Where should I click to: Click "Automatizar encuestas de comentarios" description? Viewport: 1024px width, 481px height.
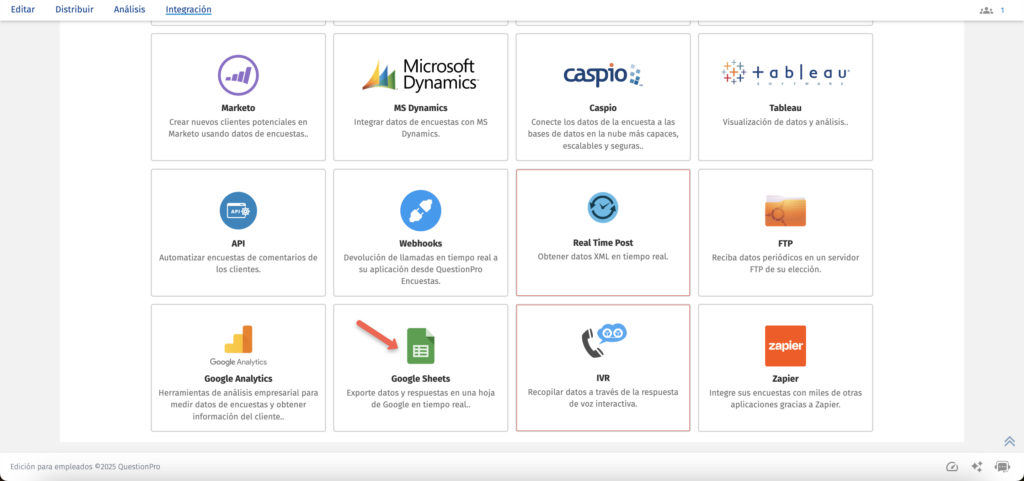click(238, 263)
